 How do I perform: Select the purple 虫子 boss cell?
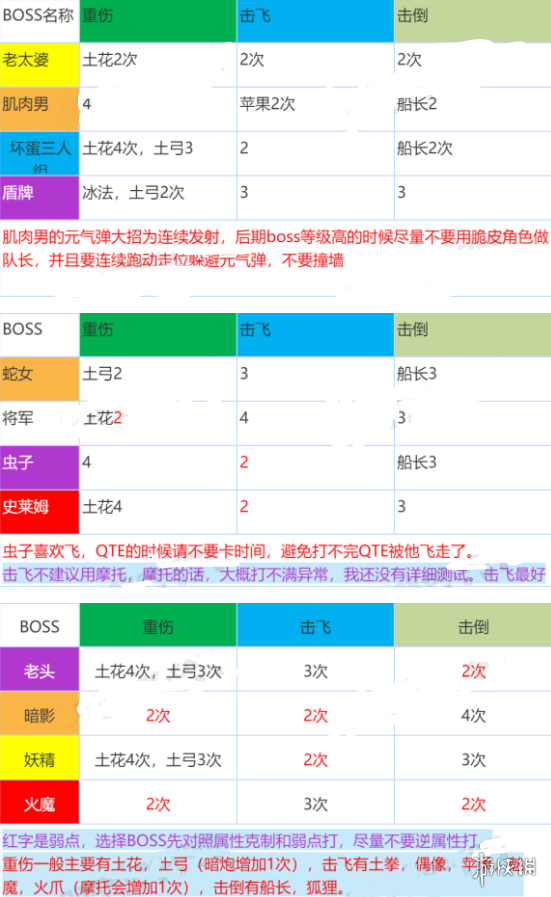point(39,467)
